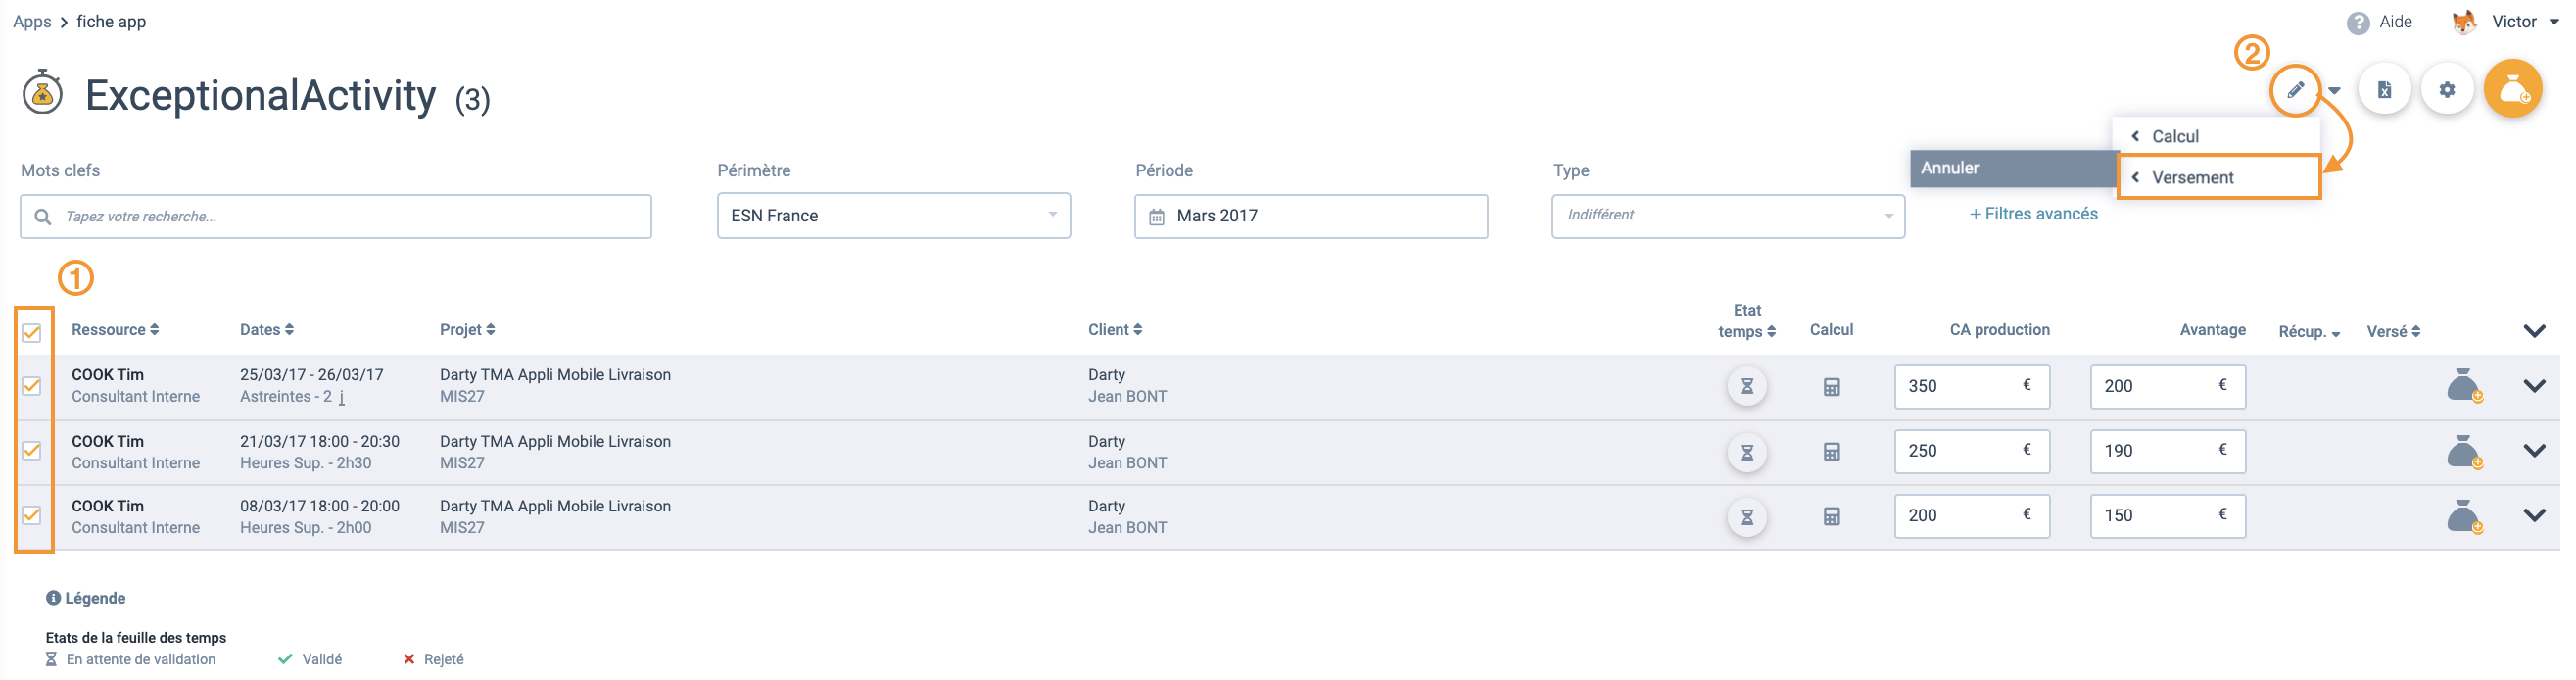Click money bag payment icon in third row

[2464, 516]
